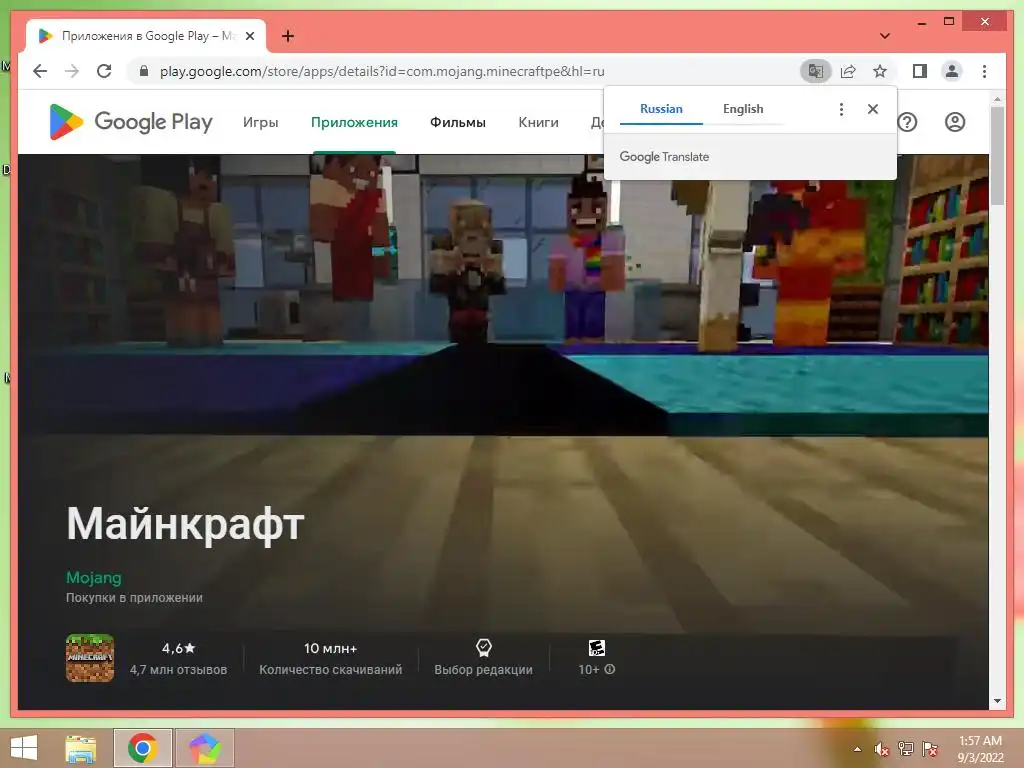Bookmark this page with the star
Viewport: 1024px width, 768px height.
pyautogui.click(x=880, y=71)
